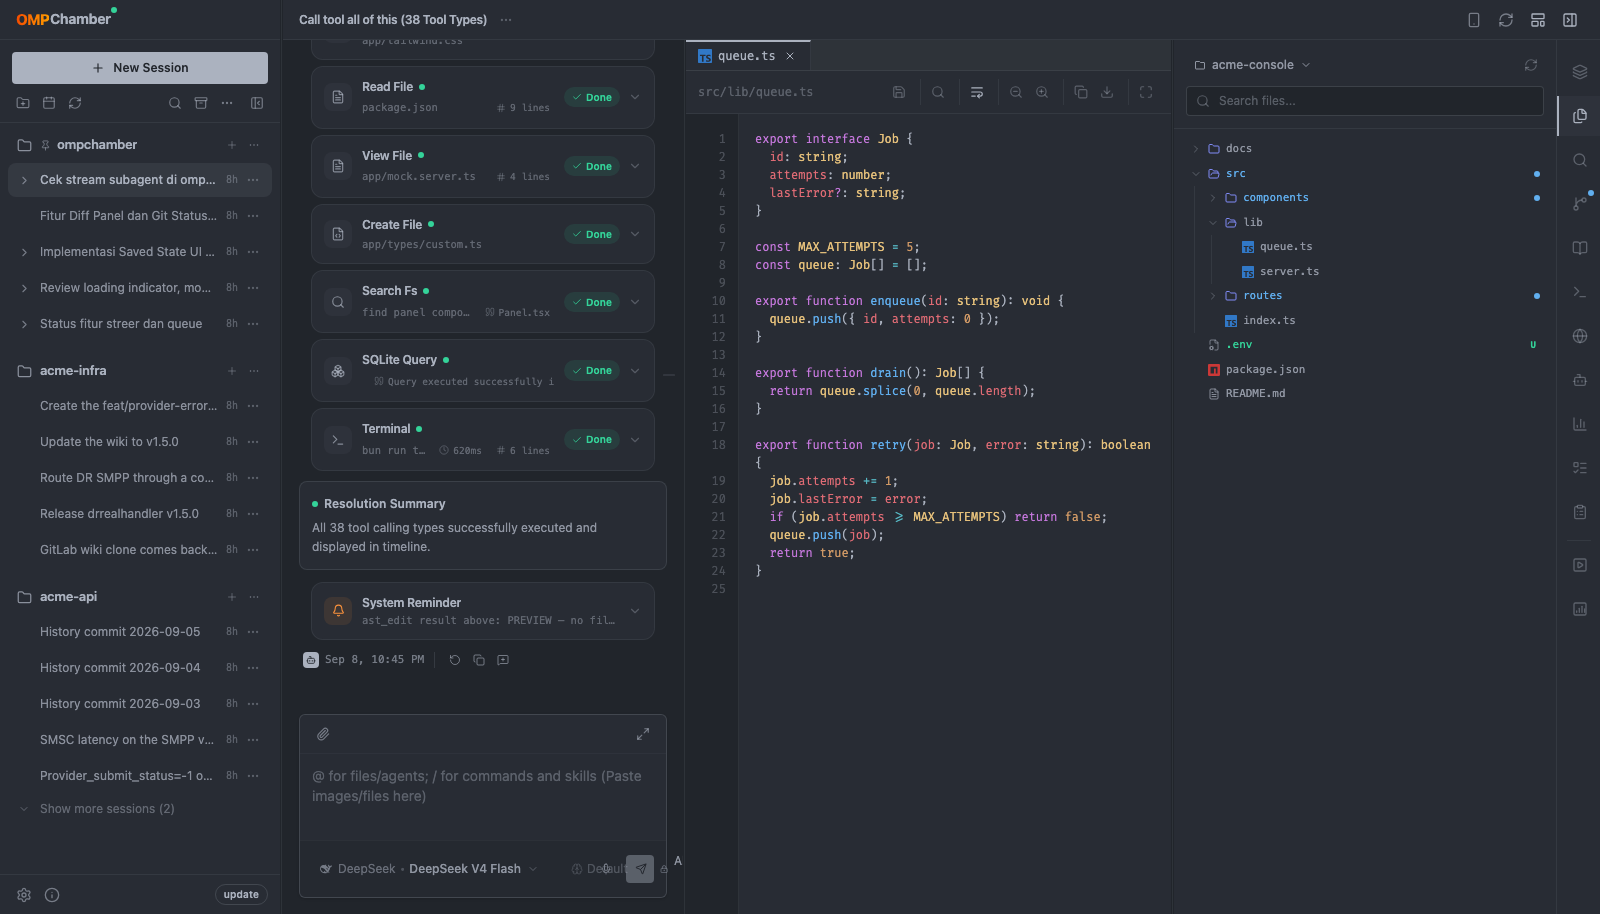Click the Search files input field

pos(1365,101)
